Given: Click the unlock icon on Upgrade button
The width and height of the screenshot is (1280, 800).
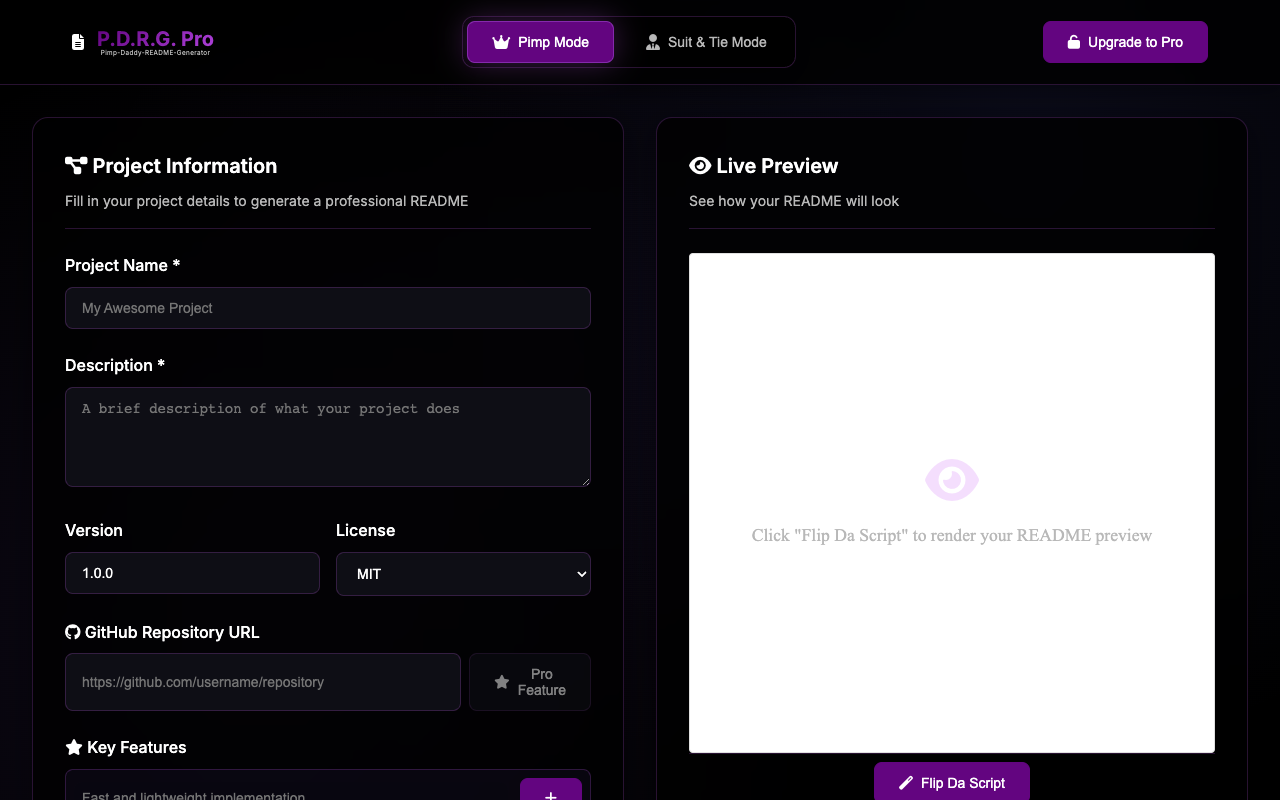Looking at the screenshot, I should click(x=1073, y=42).
